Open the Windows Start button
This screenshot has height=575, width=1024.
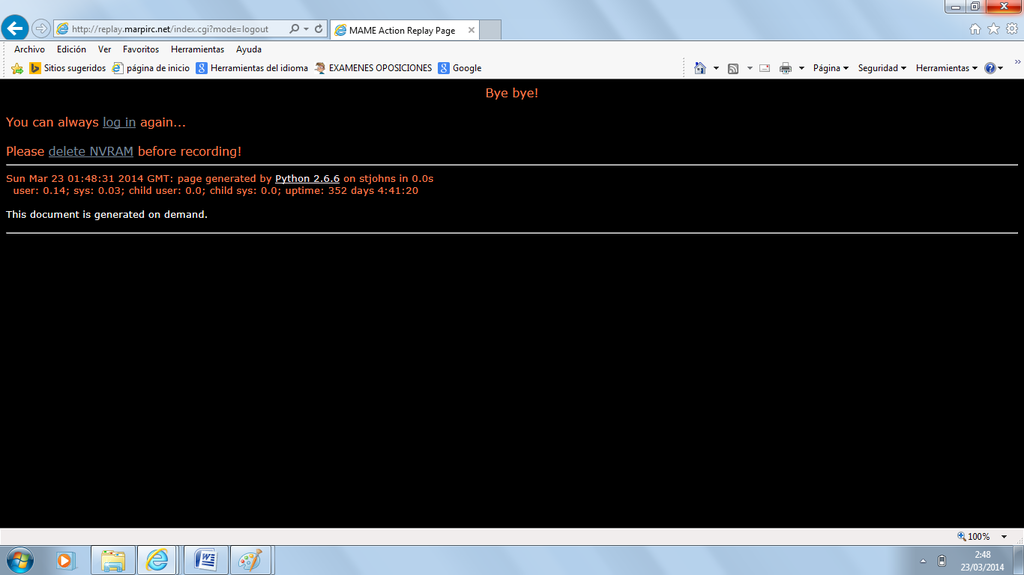tap(20, 561)
